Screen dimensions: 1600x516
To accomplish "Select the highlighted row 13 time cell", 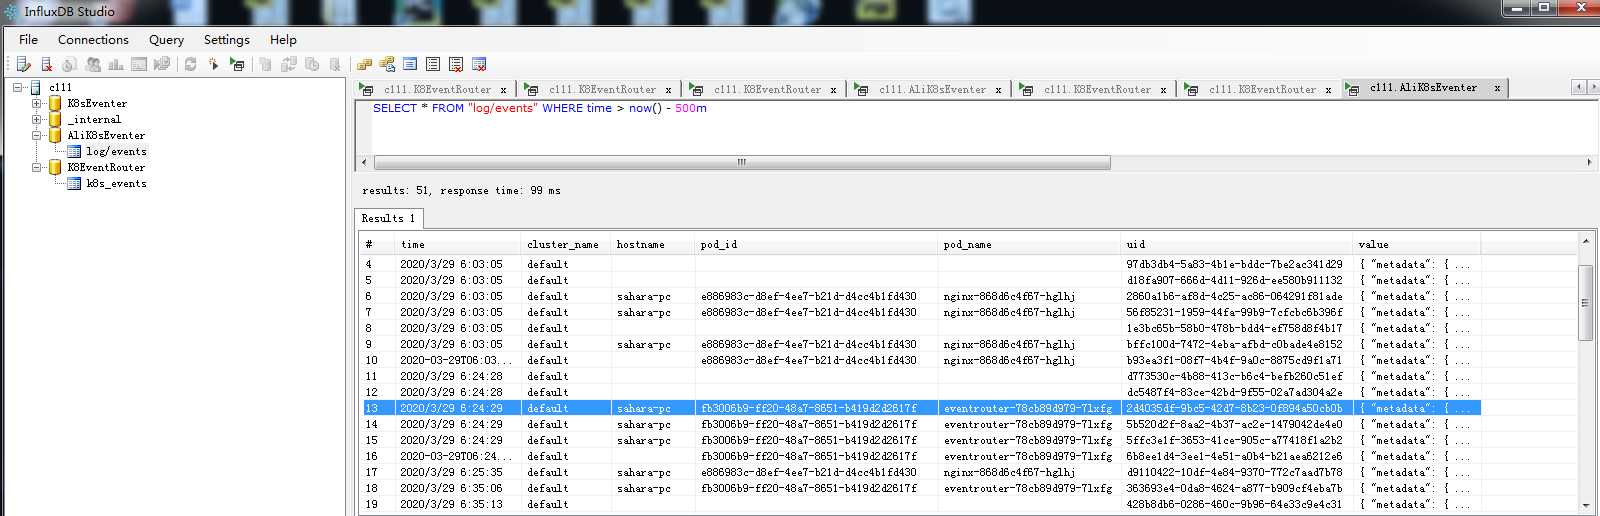I will pos(458,408).
